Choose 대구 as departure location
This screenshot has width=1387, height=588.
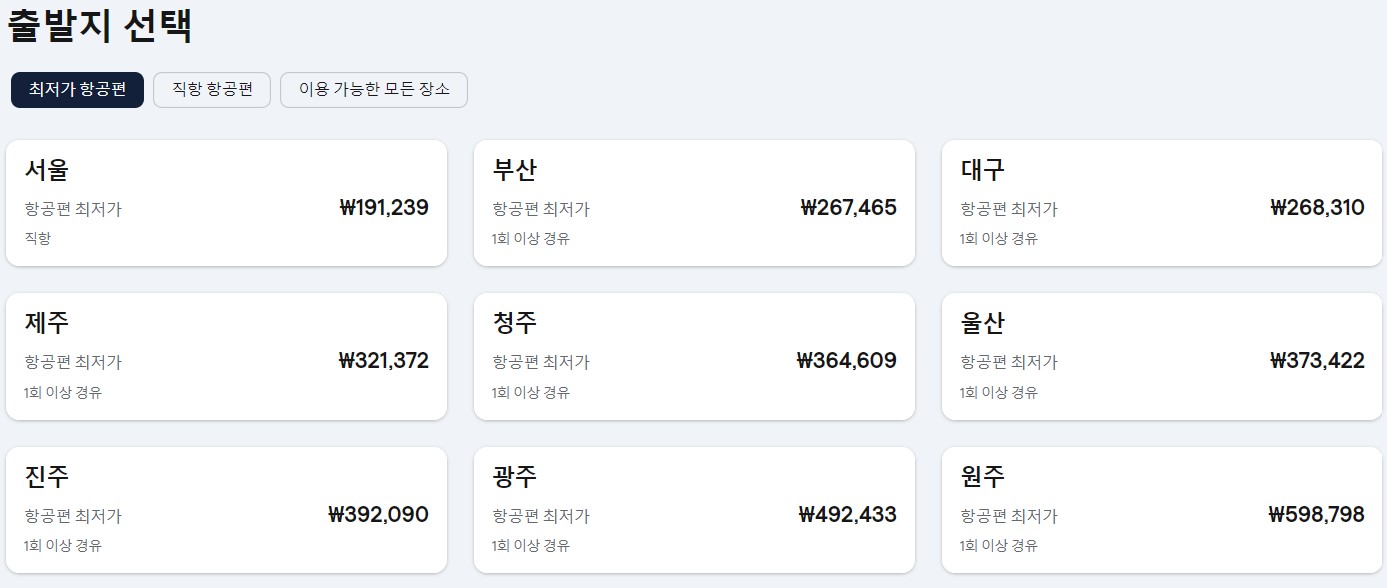click(x=1161, y=202)
